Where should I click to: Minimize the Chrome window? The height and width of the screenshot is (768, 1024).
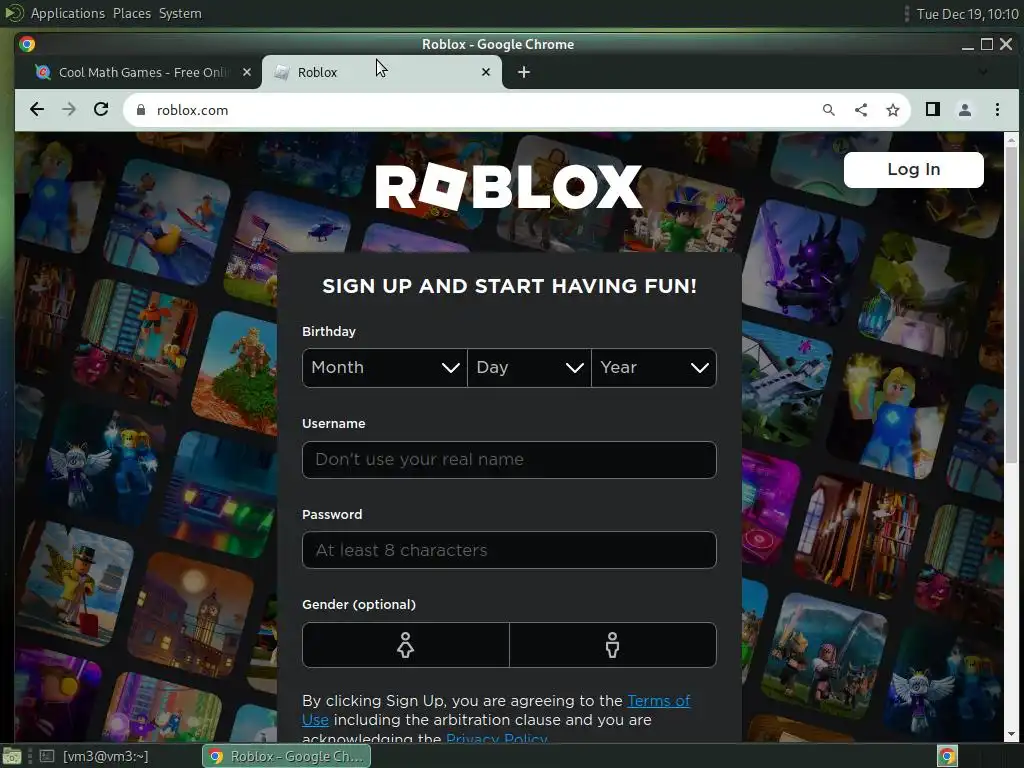coord(968,44)
